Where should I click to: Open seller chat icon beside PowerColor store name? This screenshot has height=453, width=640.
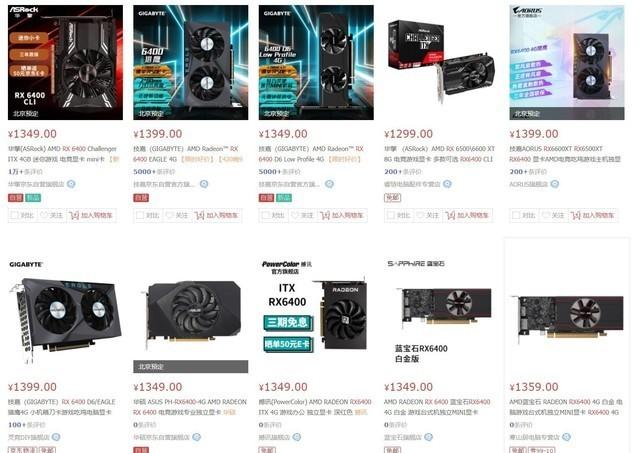click(x=297, y=437)
